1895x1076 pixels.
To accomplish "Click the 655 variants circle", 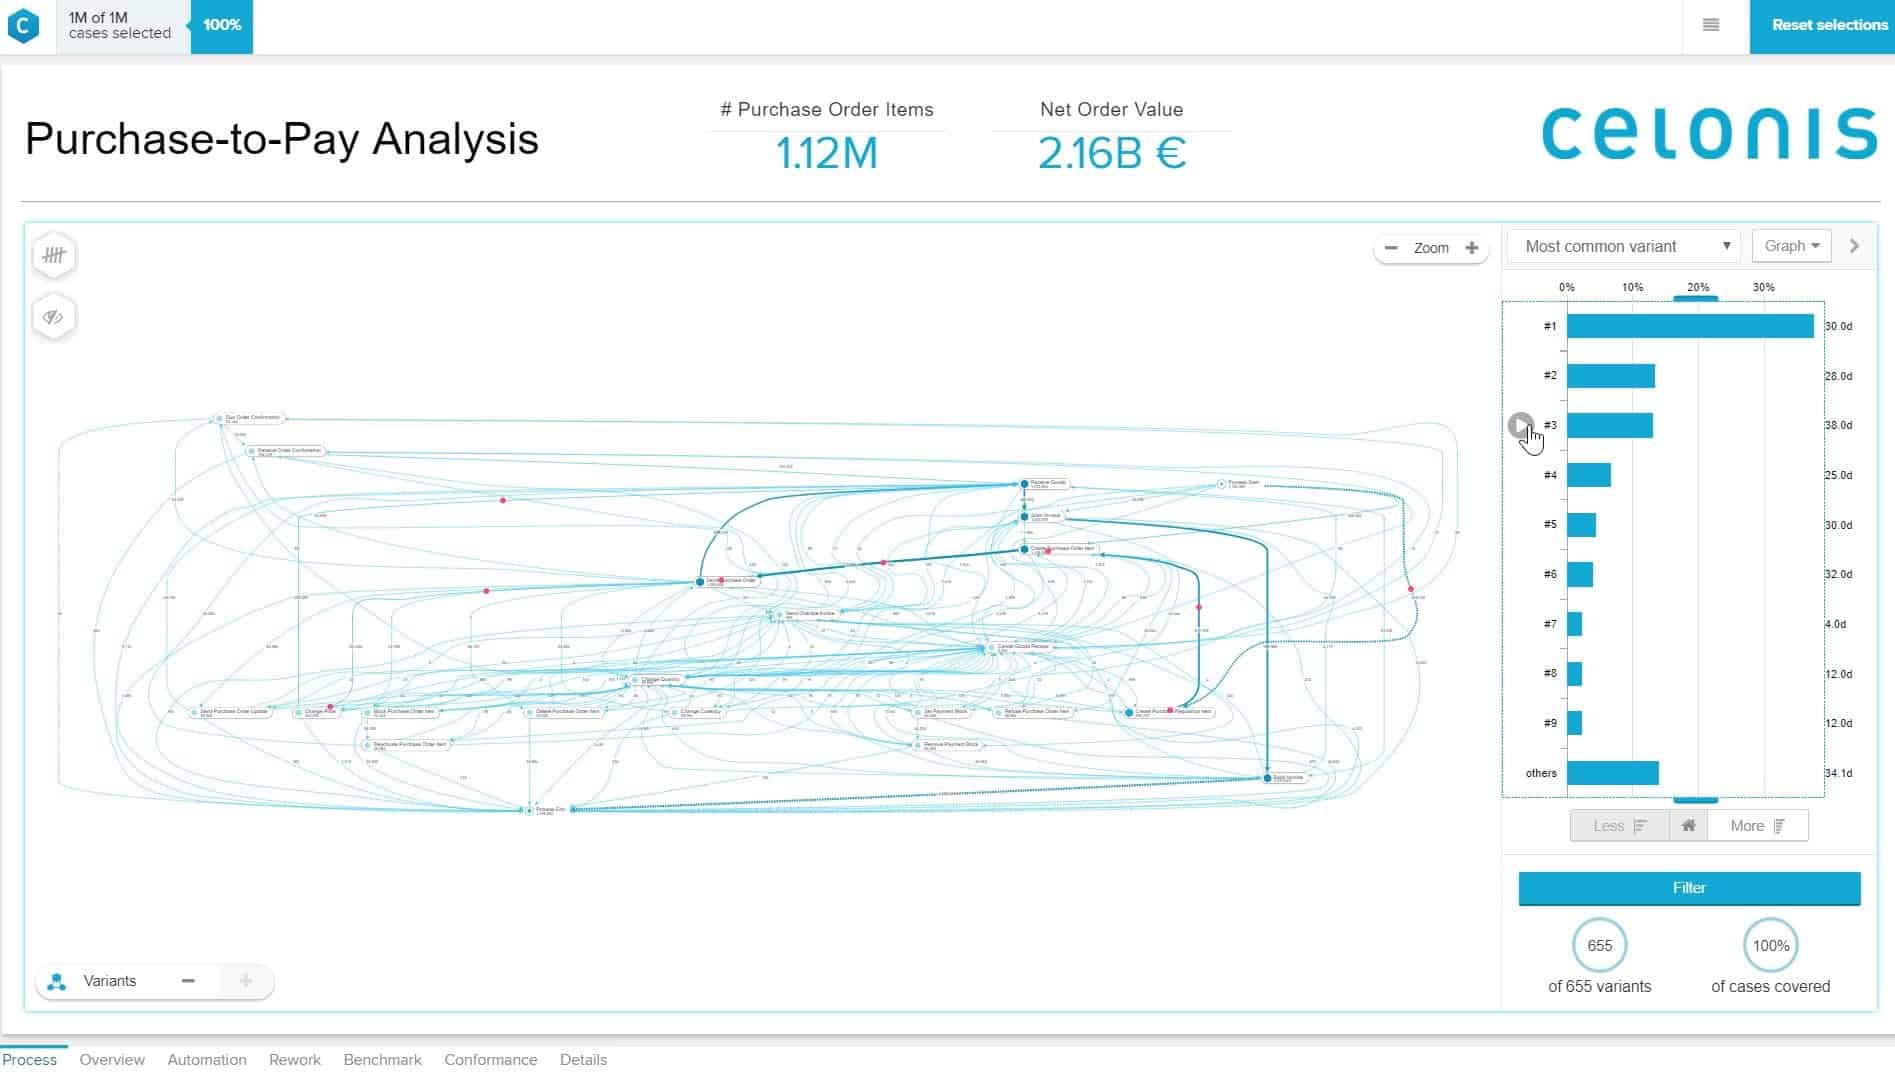I will click(1600, 946).
